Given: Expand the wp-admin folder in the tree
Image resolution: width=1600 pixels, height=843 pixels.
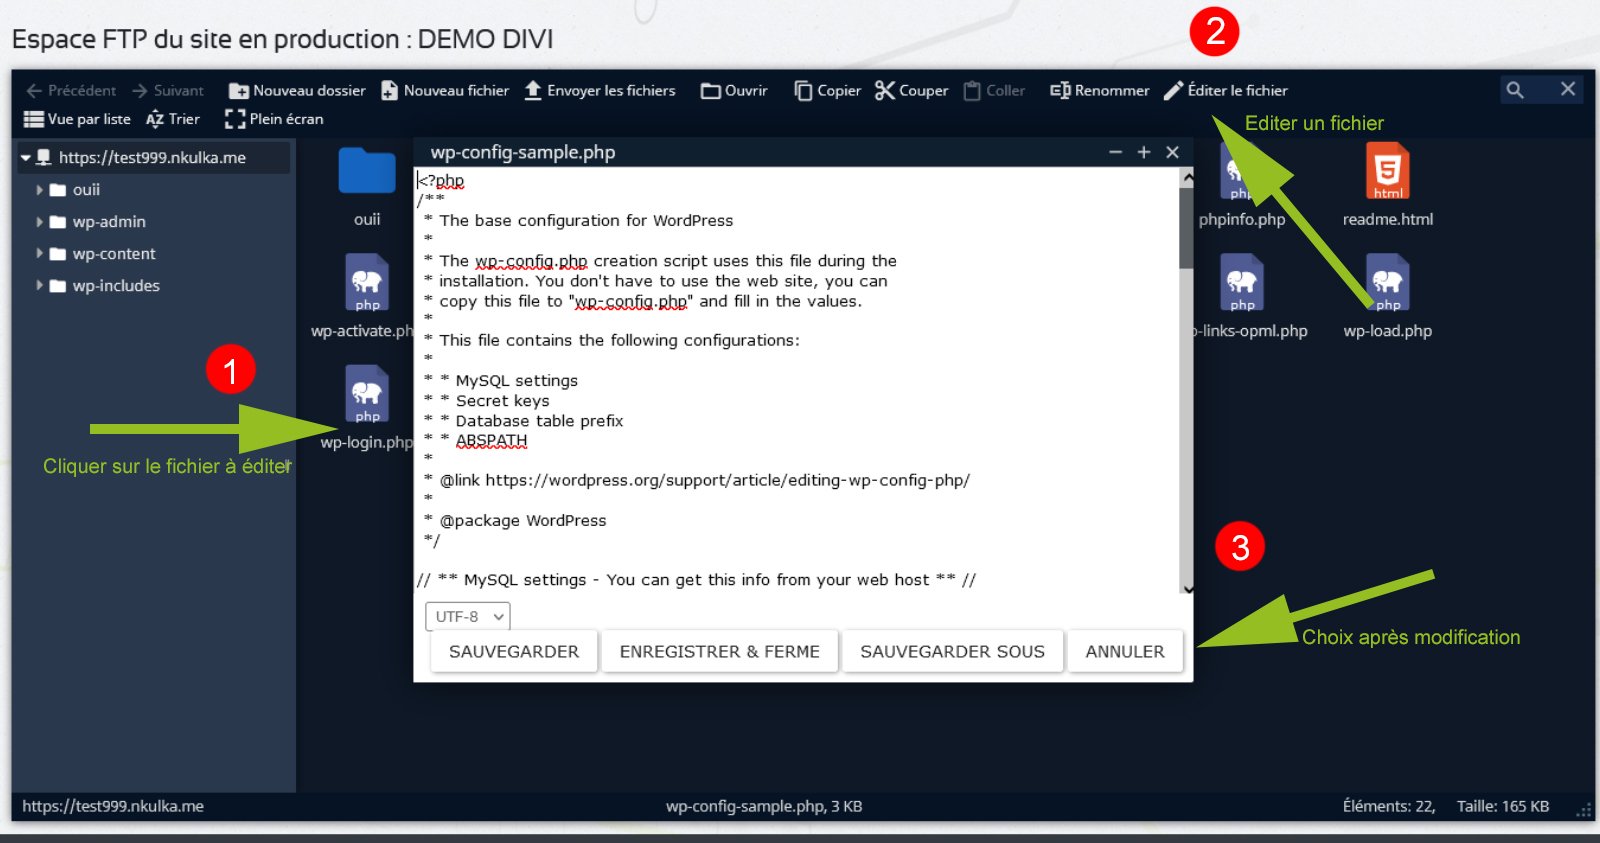Looking at the screenshot, I should tap(40, 222).
